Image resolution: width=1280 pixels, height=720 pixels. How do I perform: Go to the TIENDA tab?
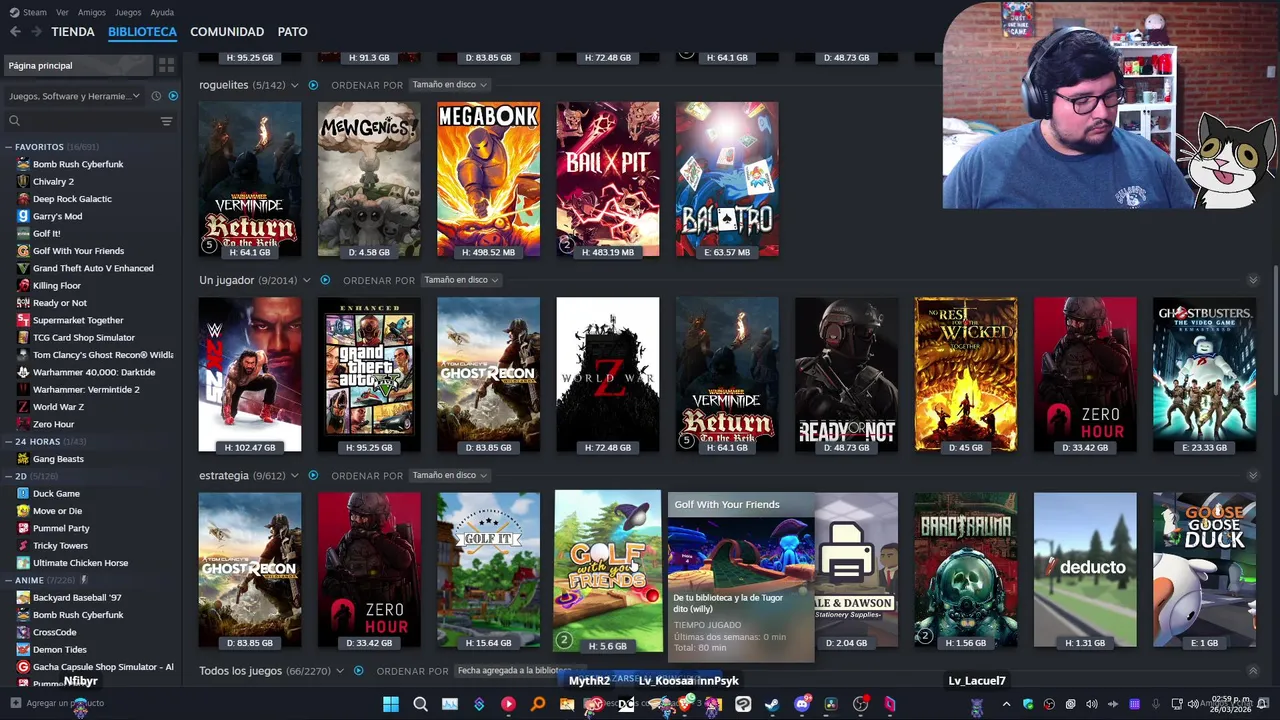(73, 32)
